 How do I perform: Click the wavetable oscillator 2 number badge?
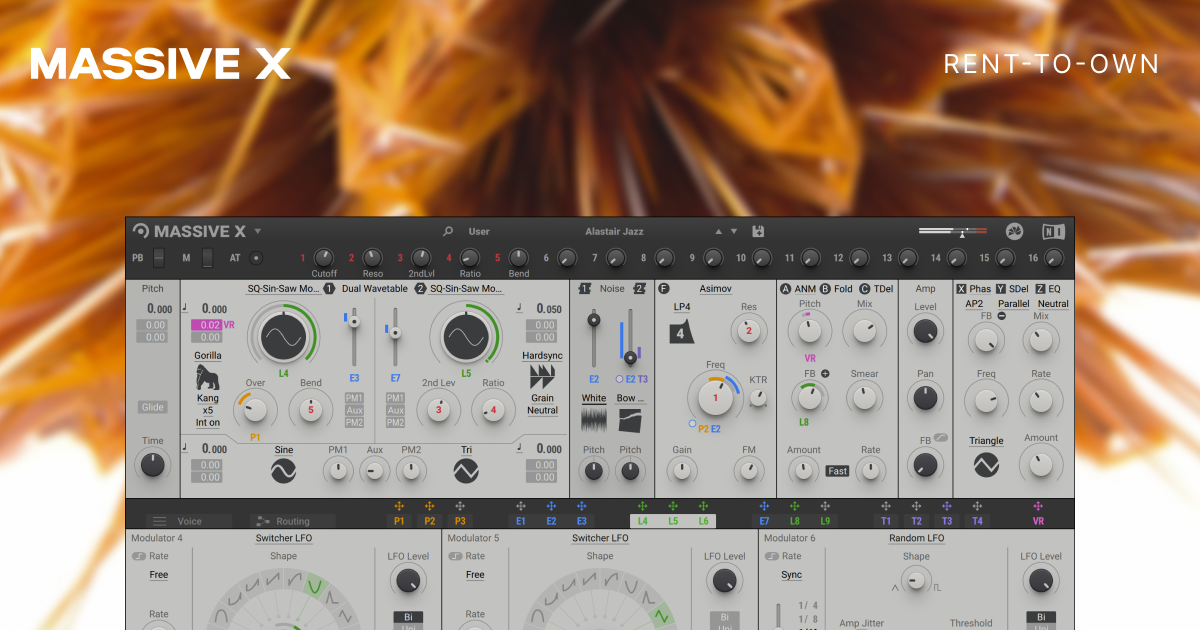[x=420, y=289]
